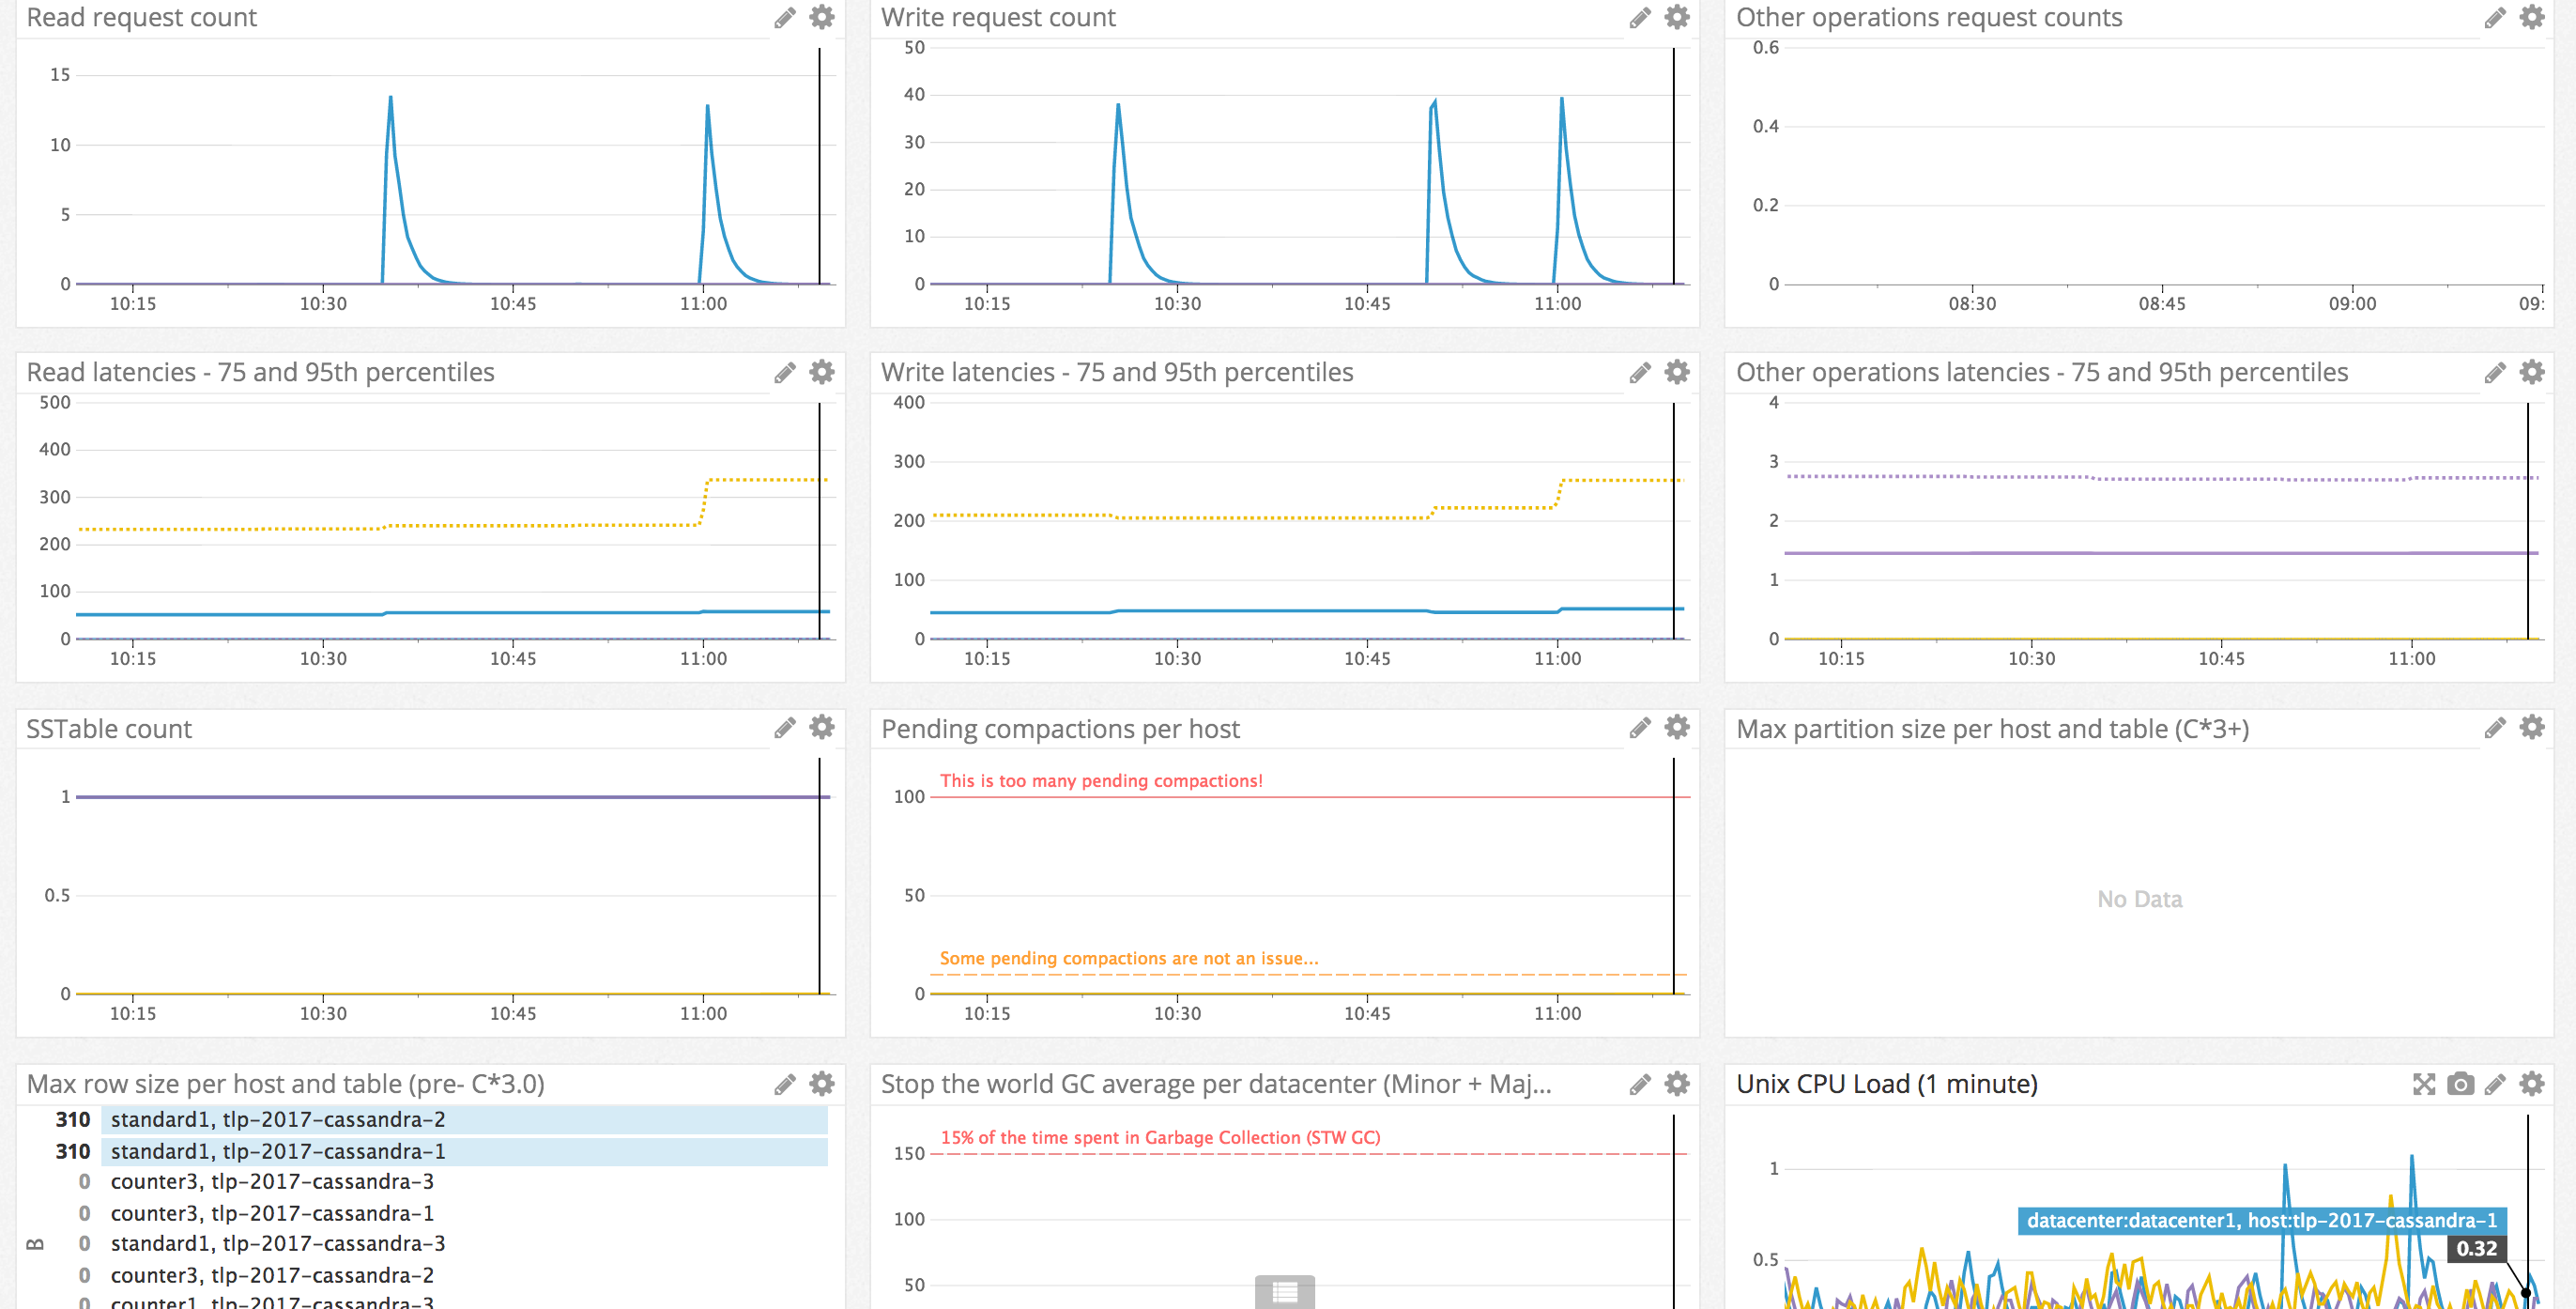
Task: Open Unix CPU Load gear settings
Action: coord(2532,1083)
